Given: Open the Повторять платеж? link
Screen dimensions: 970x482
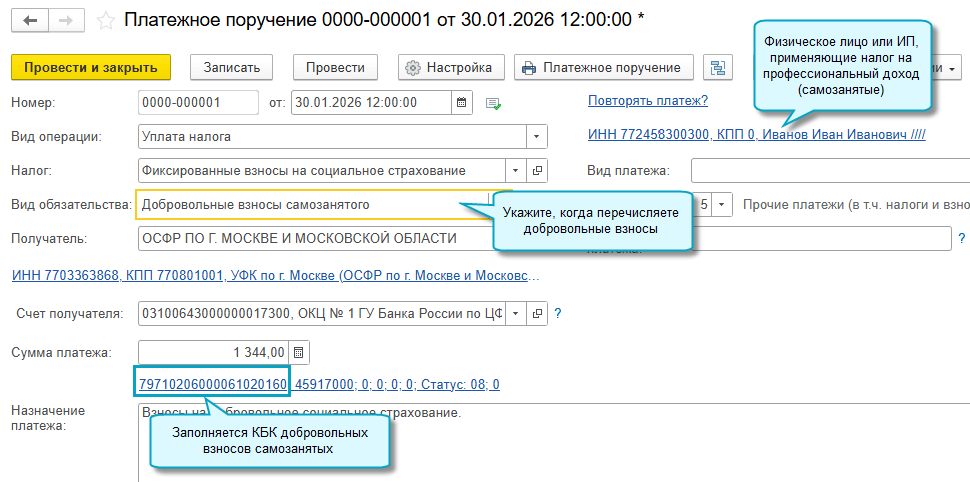Looking at the screenshot, I should tap(647, 100).
